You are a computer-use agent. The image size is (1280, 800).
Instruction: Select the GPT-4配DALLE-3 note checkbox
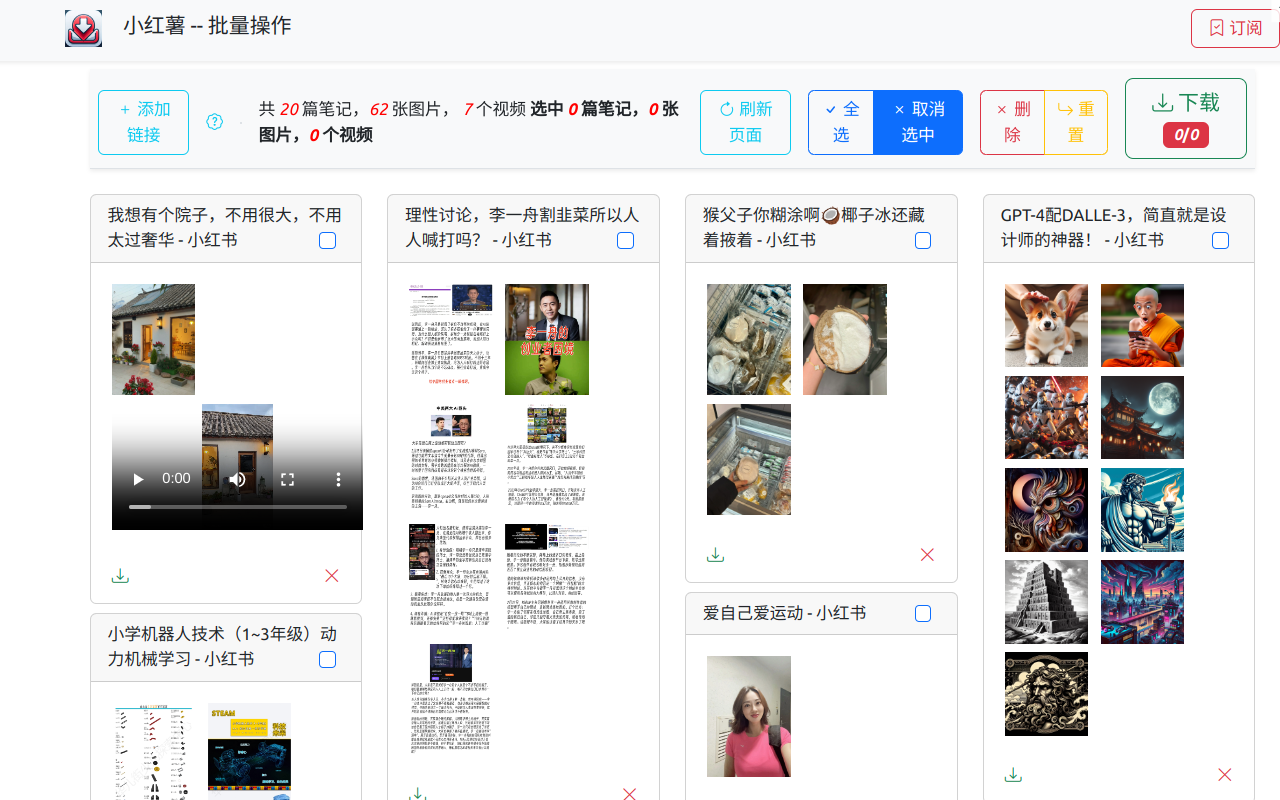coord(1220,240)
